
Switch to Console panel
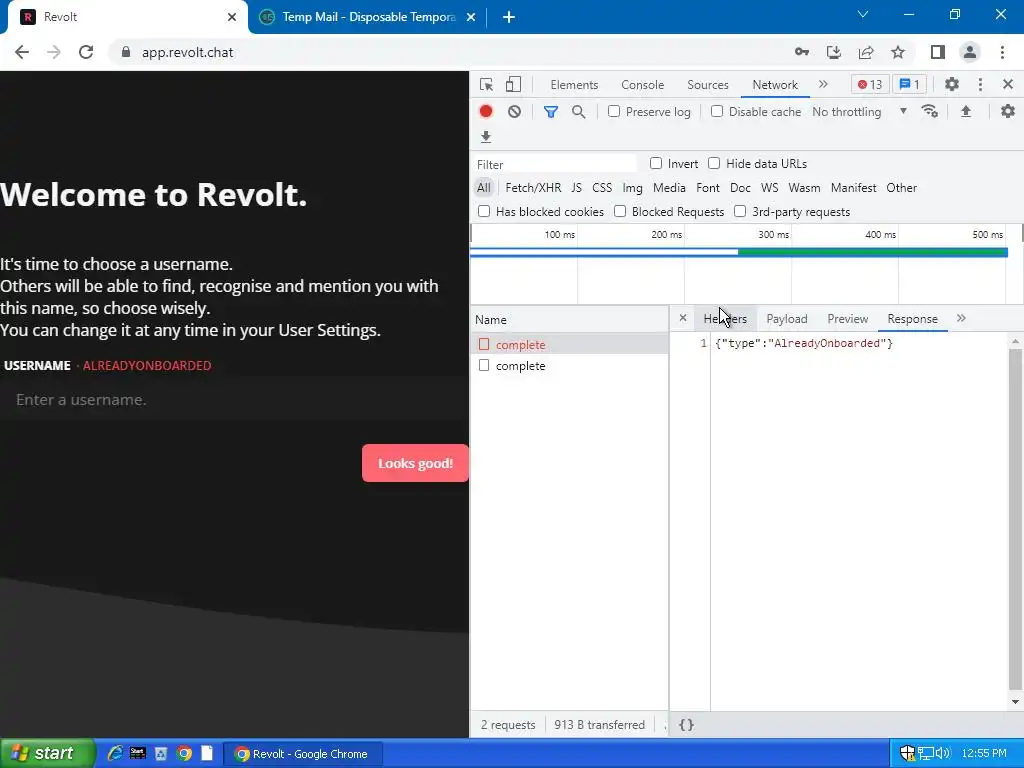[643, 85]
